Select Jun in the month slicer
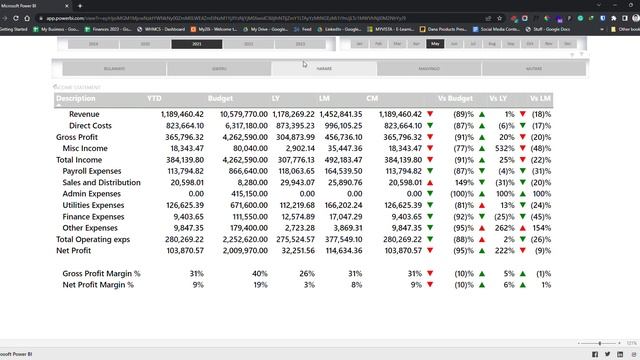640x360 pixels. pos(454,44)
